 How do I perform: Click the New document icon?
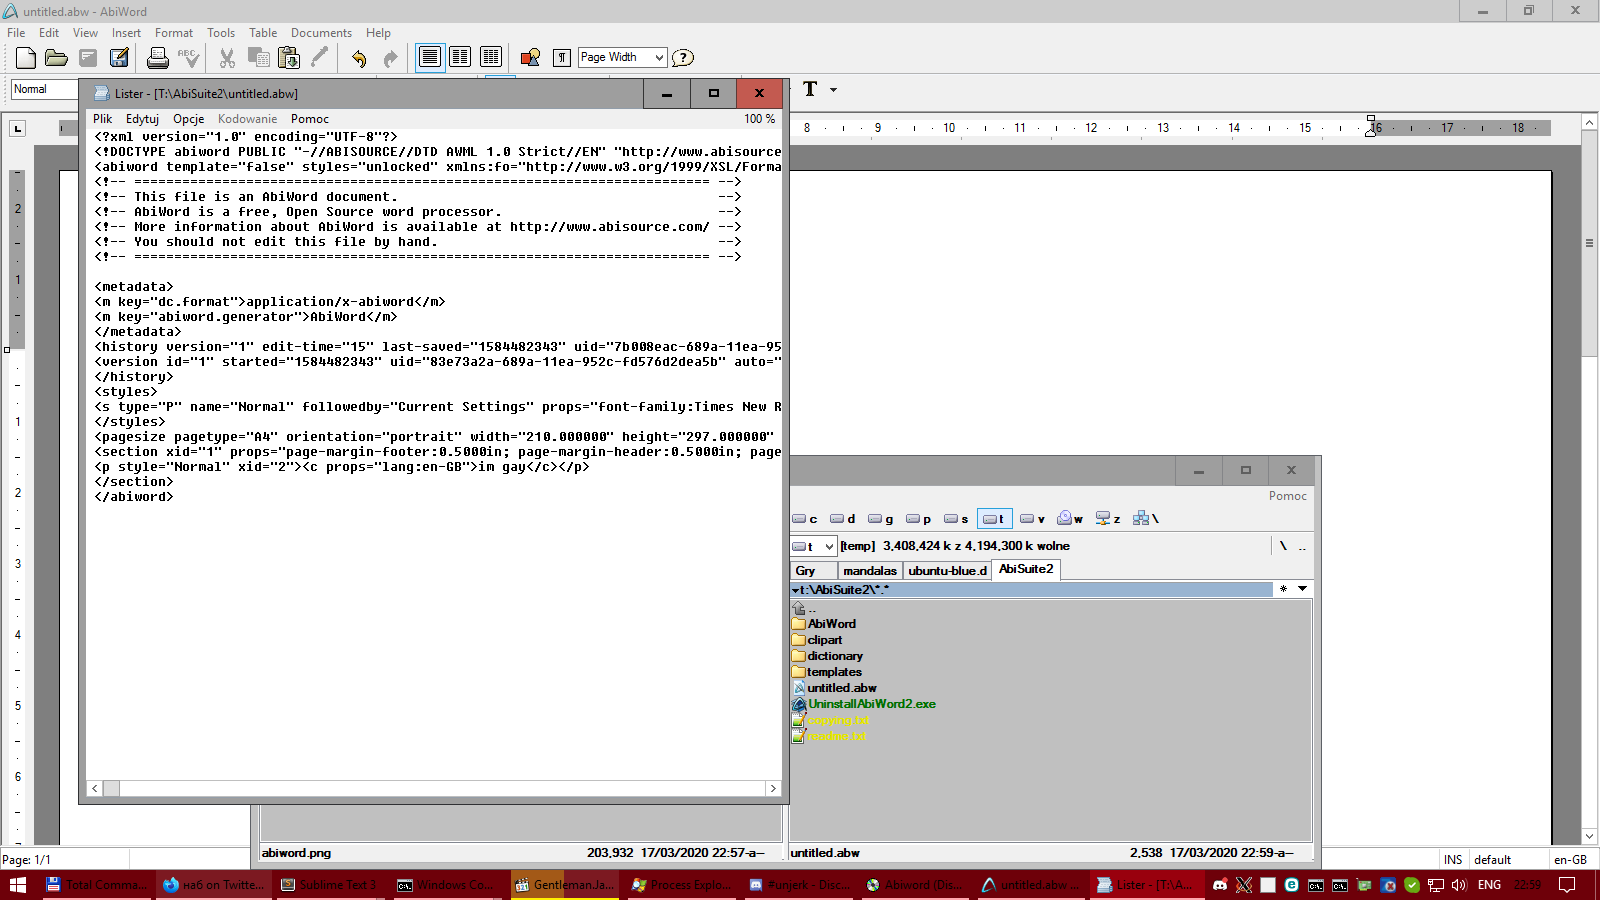pyautogui.click(x=26, y=58)
